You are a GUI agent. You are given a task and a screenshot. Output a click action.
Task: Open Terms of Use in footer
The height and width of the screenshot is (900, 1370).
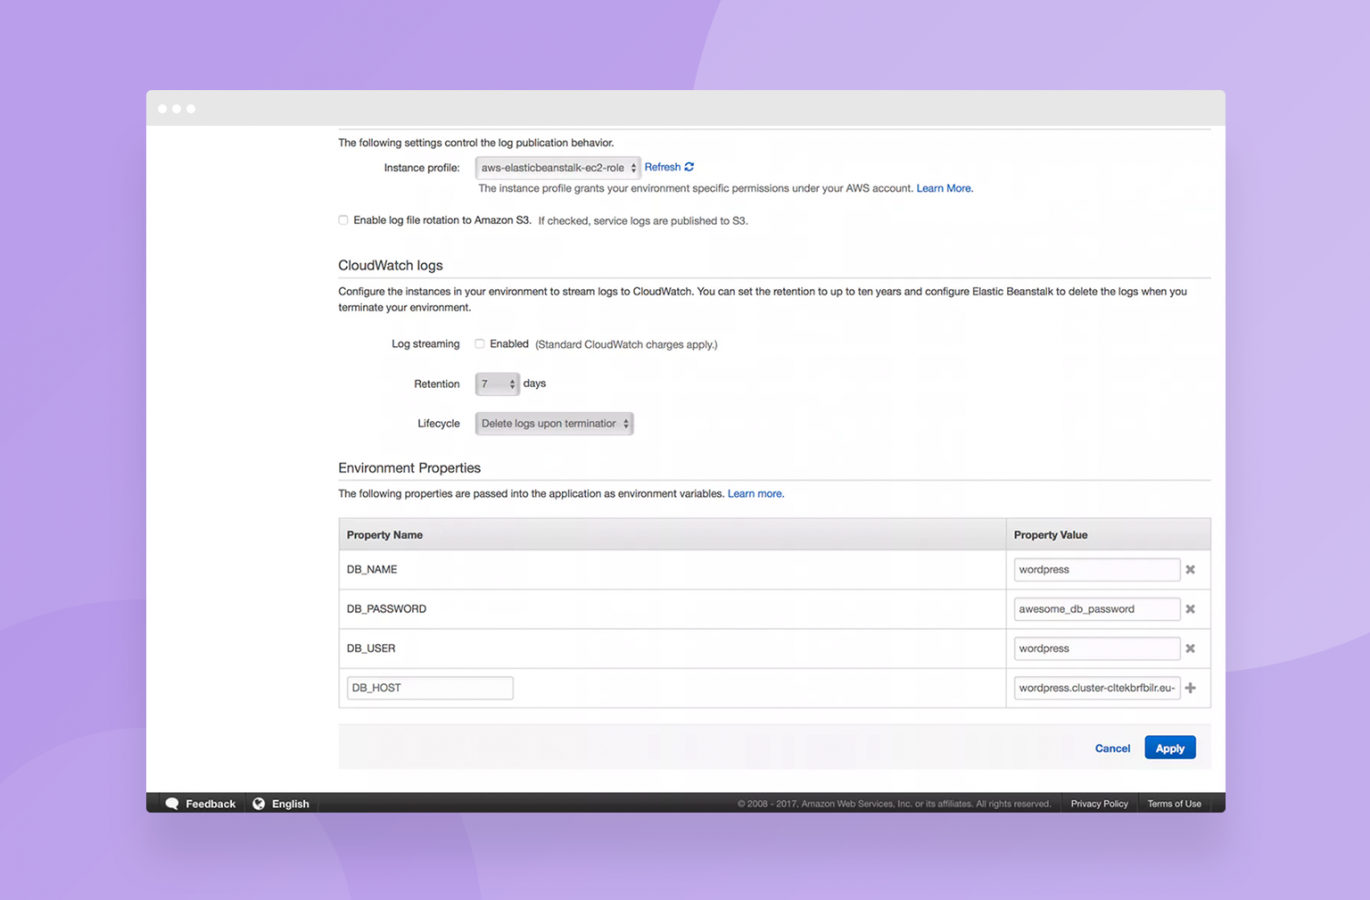pos(1174,804)
